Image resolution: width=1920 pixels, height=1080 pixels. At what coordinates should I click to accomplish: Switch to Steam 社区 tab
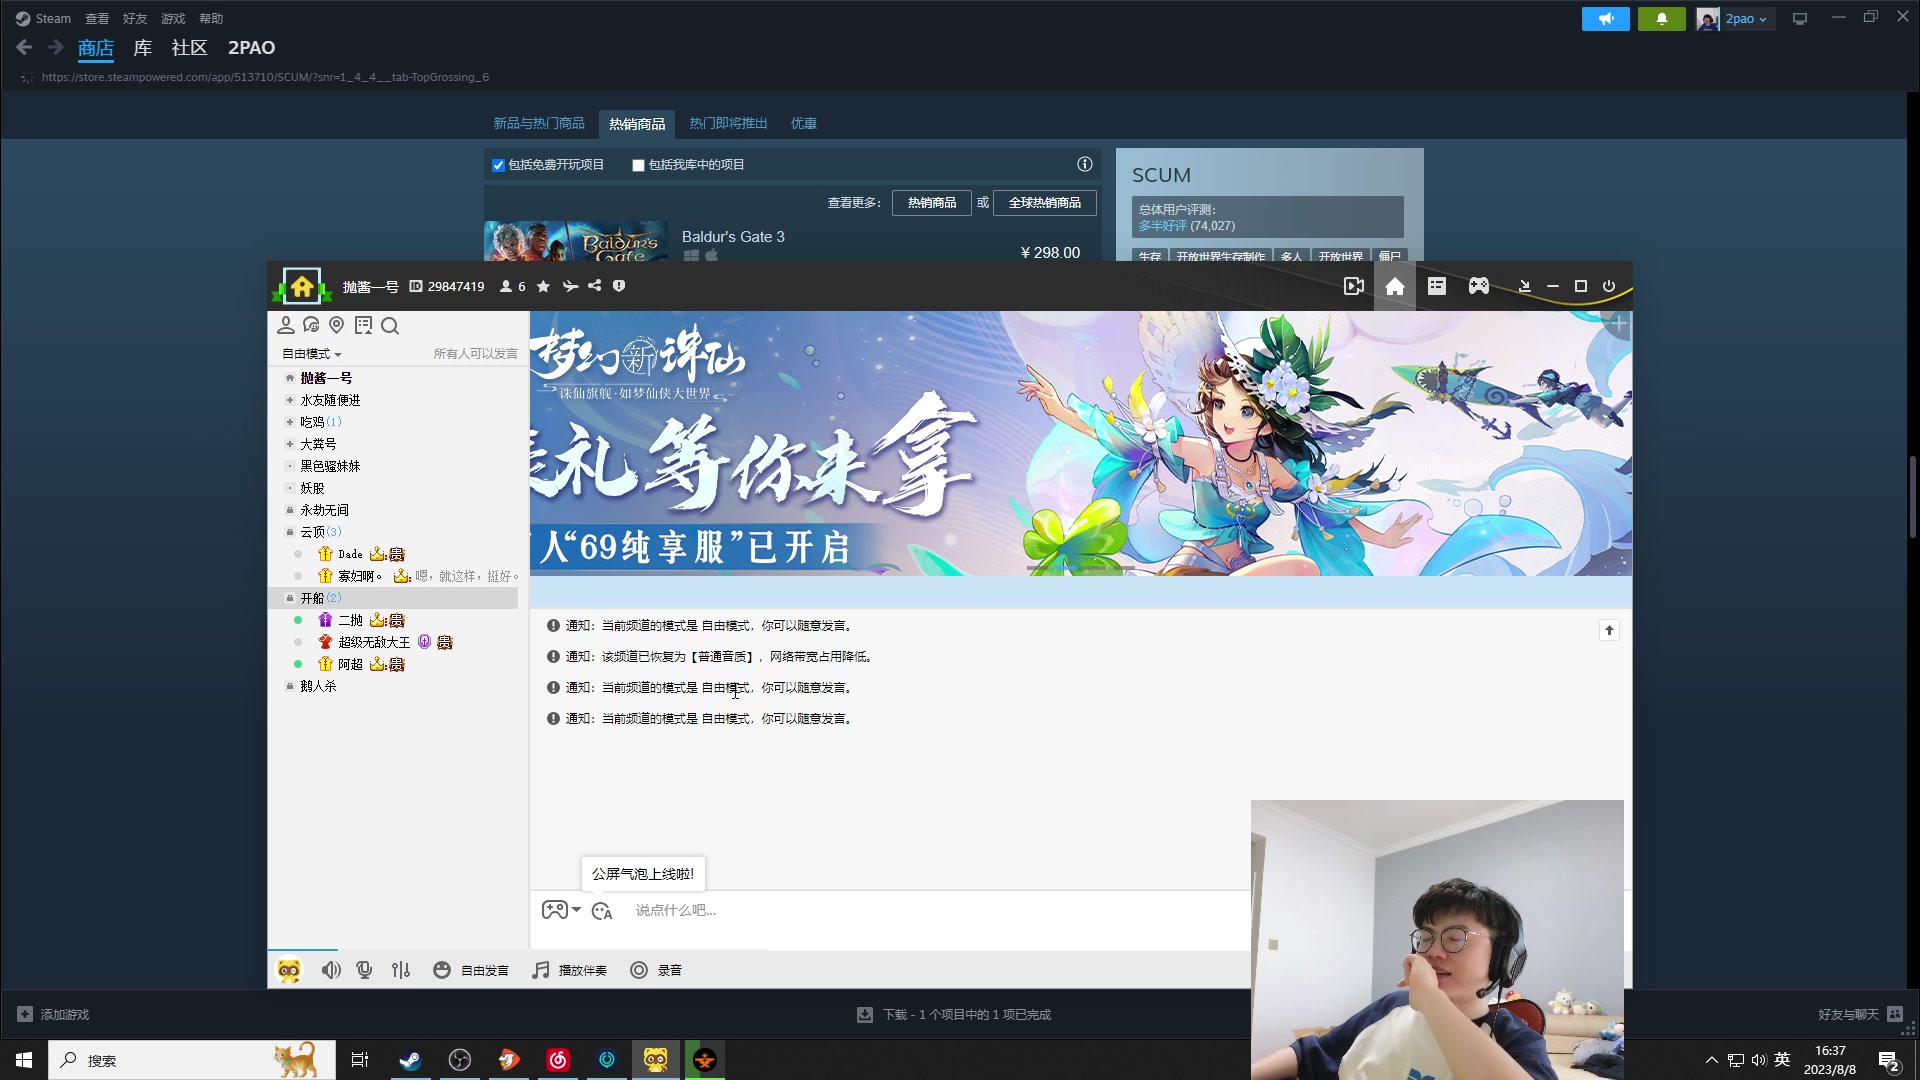(x=189, y=47)
